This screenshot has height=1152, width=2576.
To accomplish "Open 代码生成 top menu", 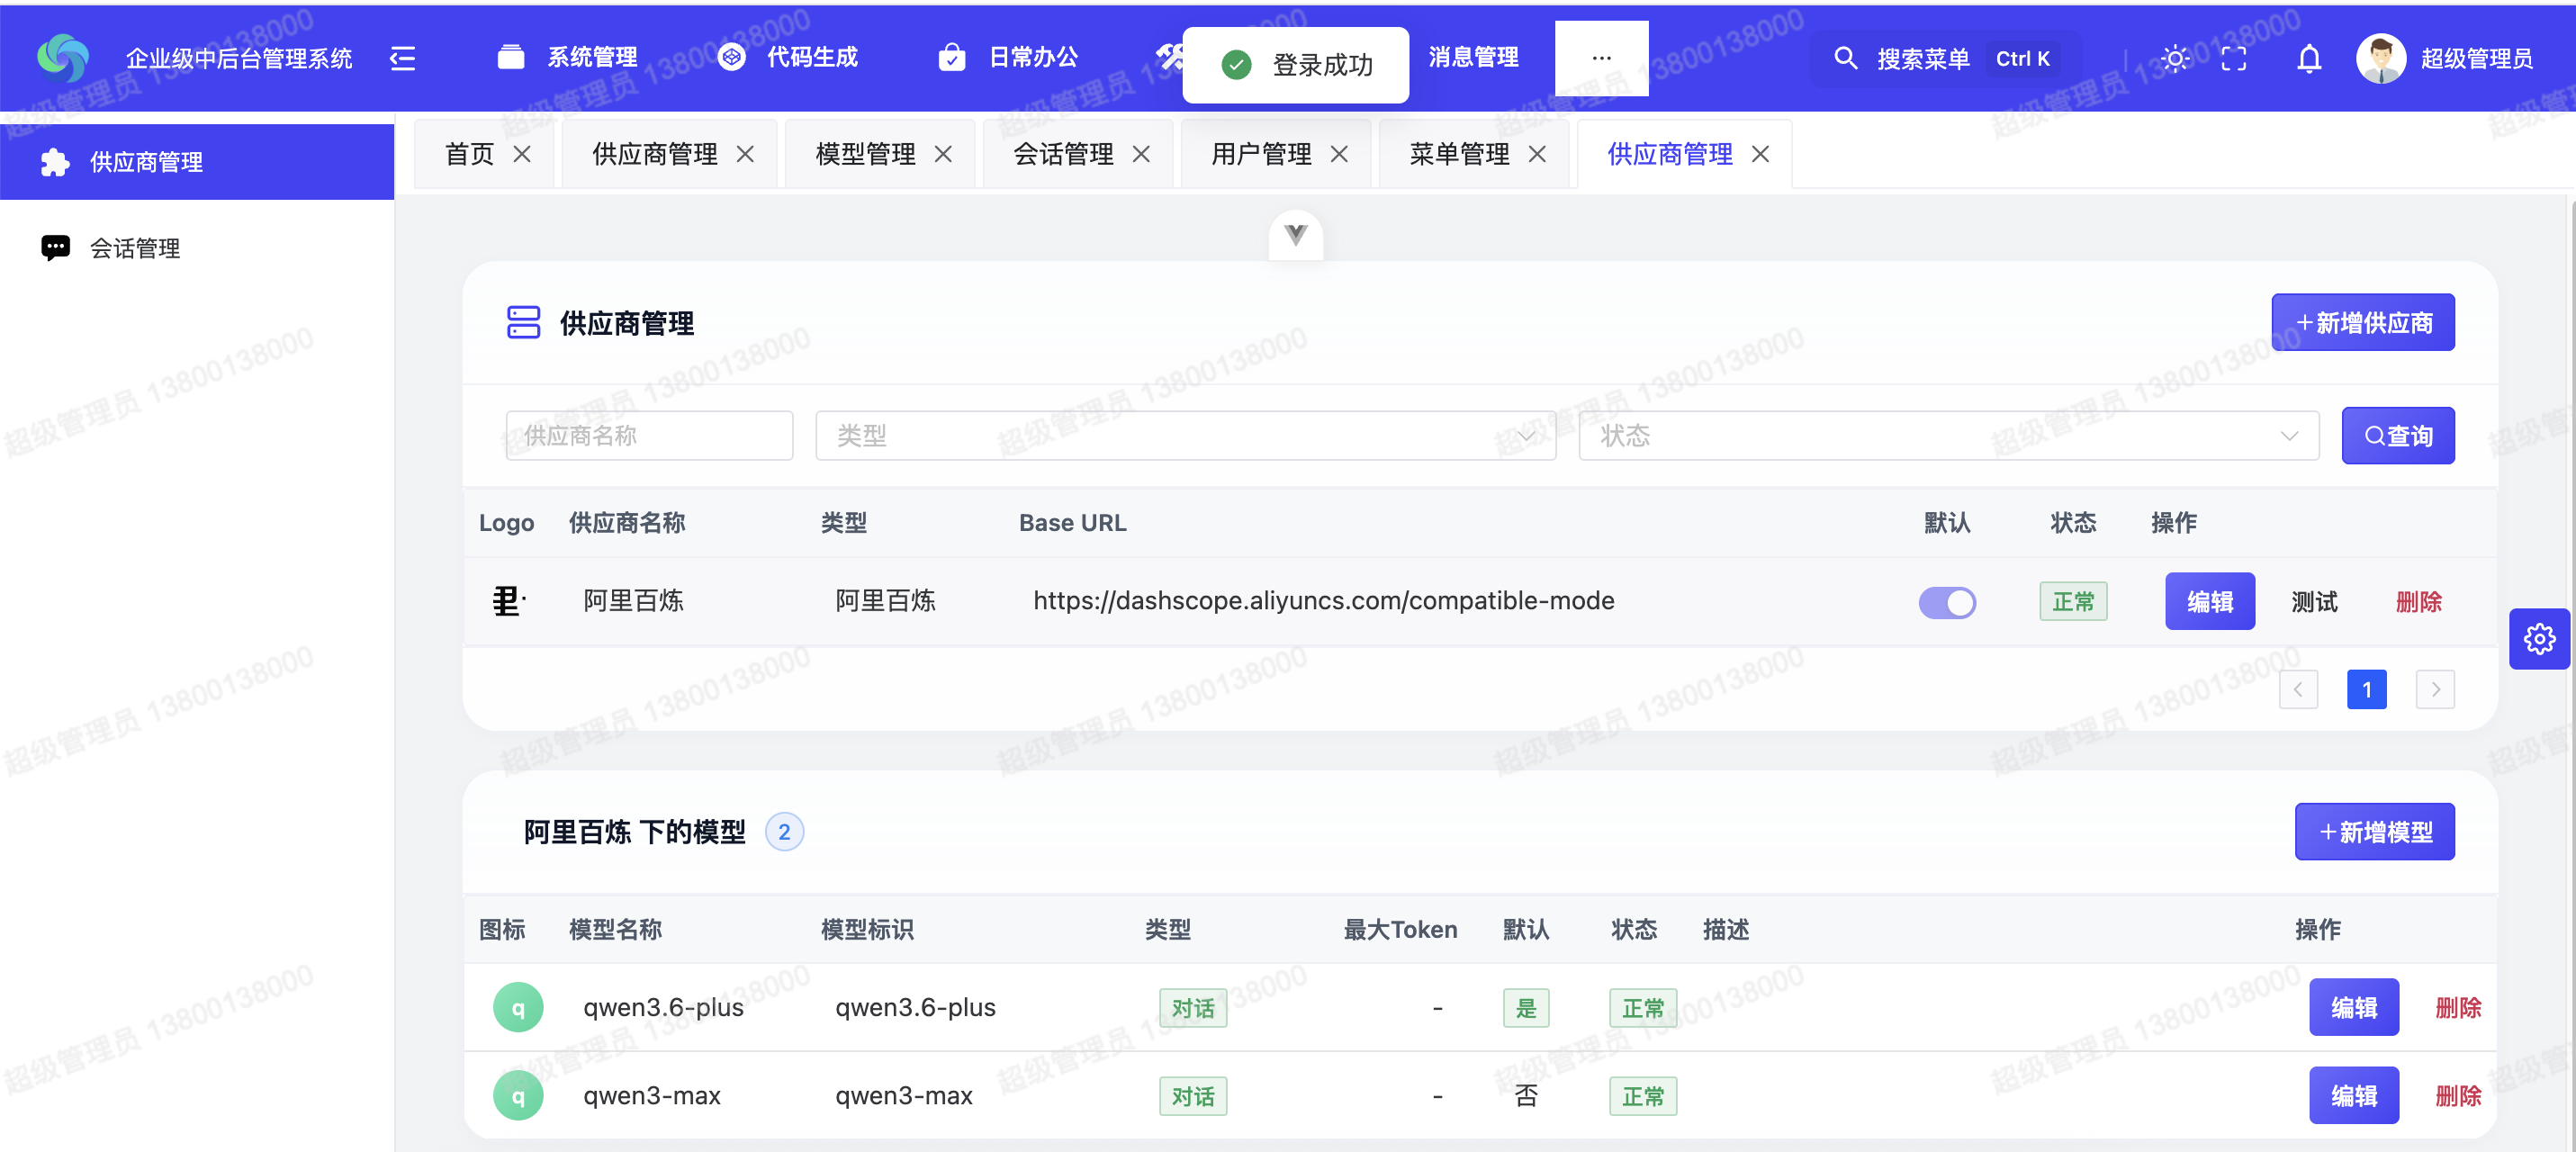I will click(x=788, y=58).
